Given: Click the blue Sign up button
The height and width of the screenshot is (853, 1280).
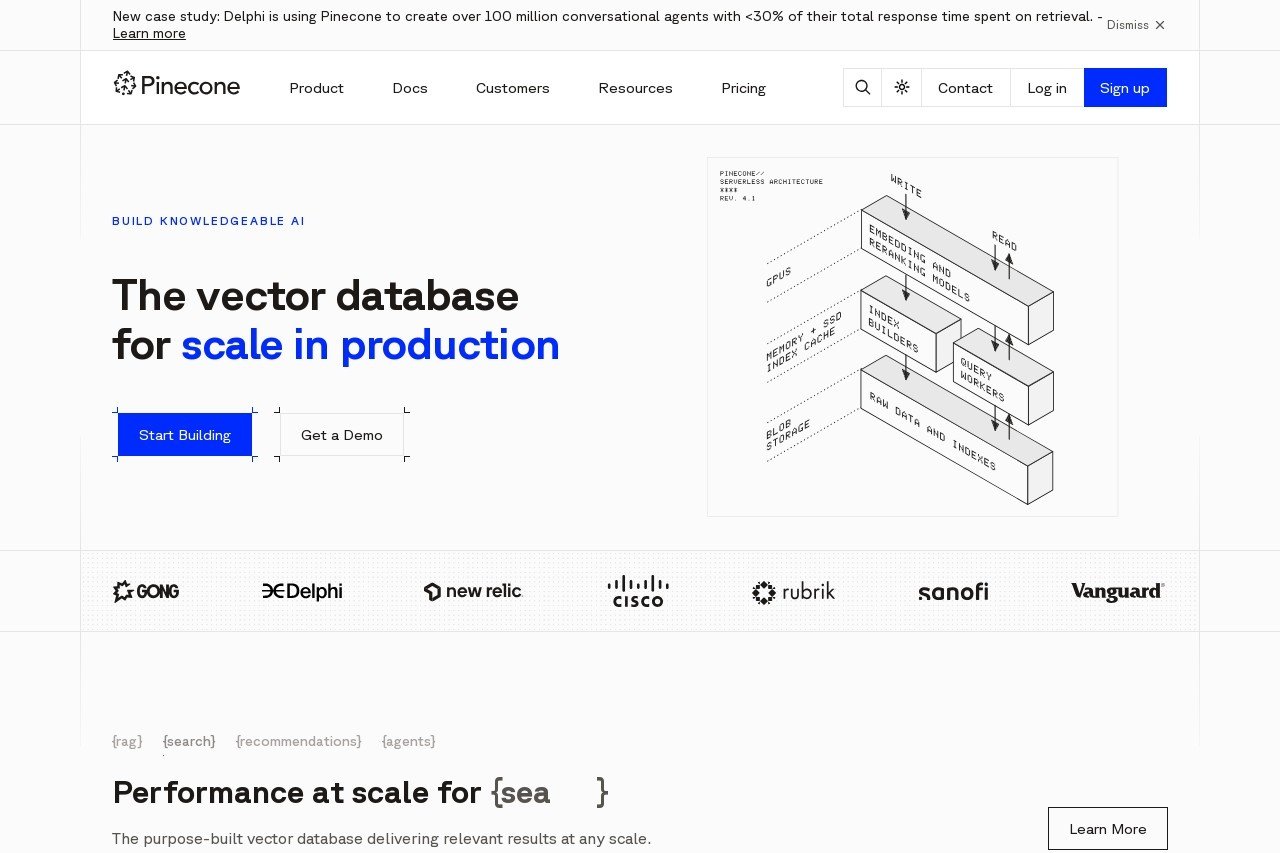Looking at the screenshot, I should click(x=1125, y=88).
